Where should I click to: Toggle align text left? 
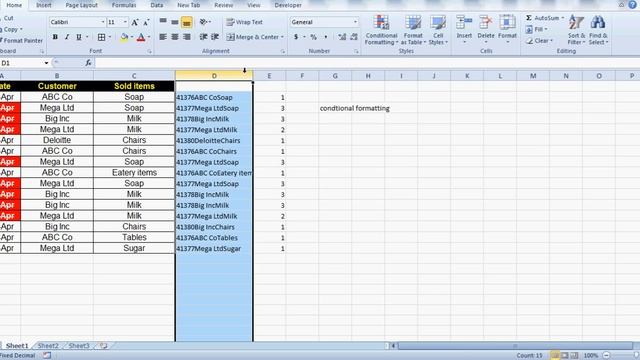pos(163,37)
